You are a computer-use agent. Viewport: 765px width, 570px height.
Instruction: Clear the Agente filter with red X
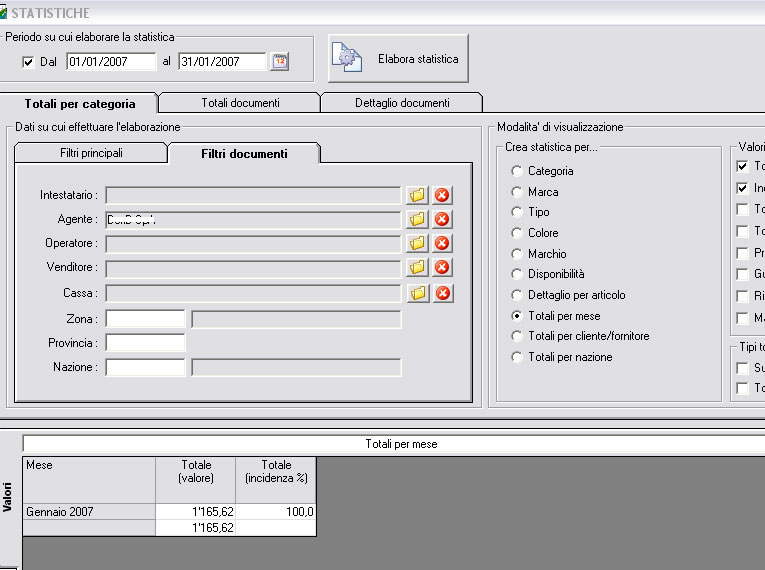tap(442, 219)
